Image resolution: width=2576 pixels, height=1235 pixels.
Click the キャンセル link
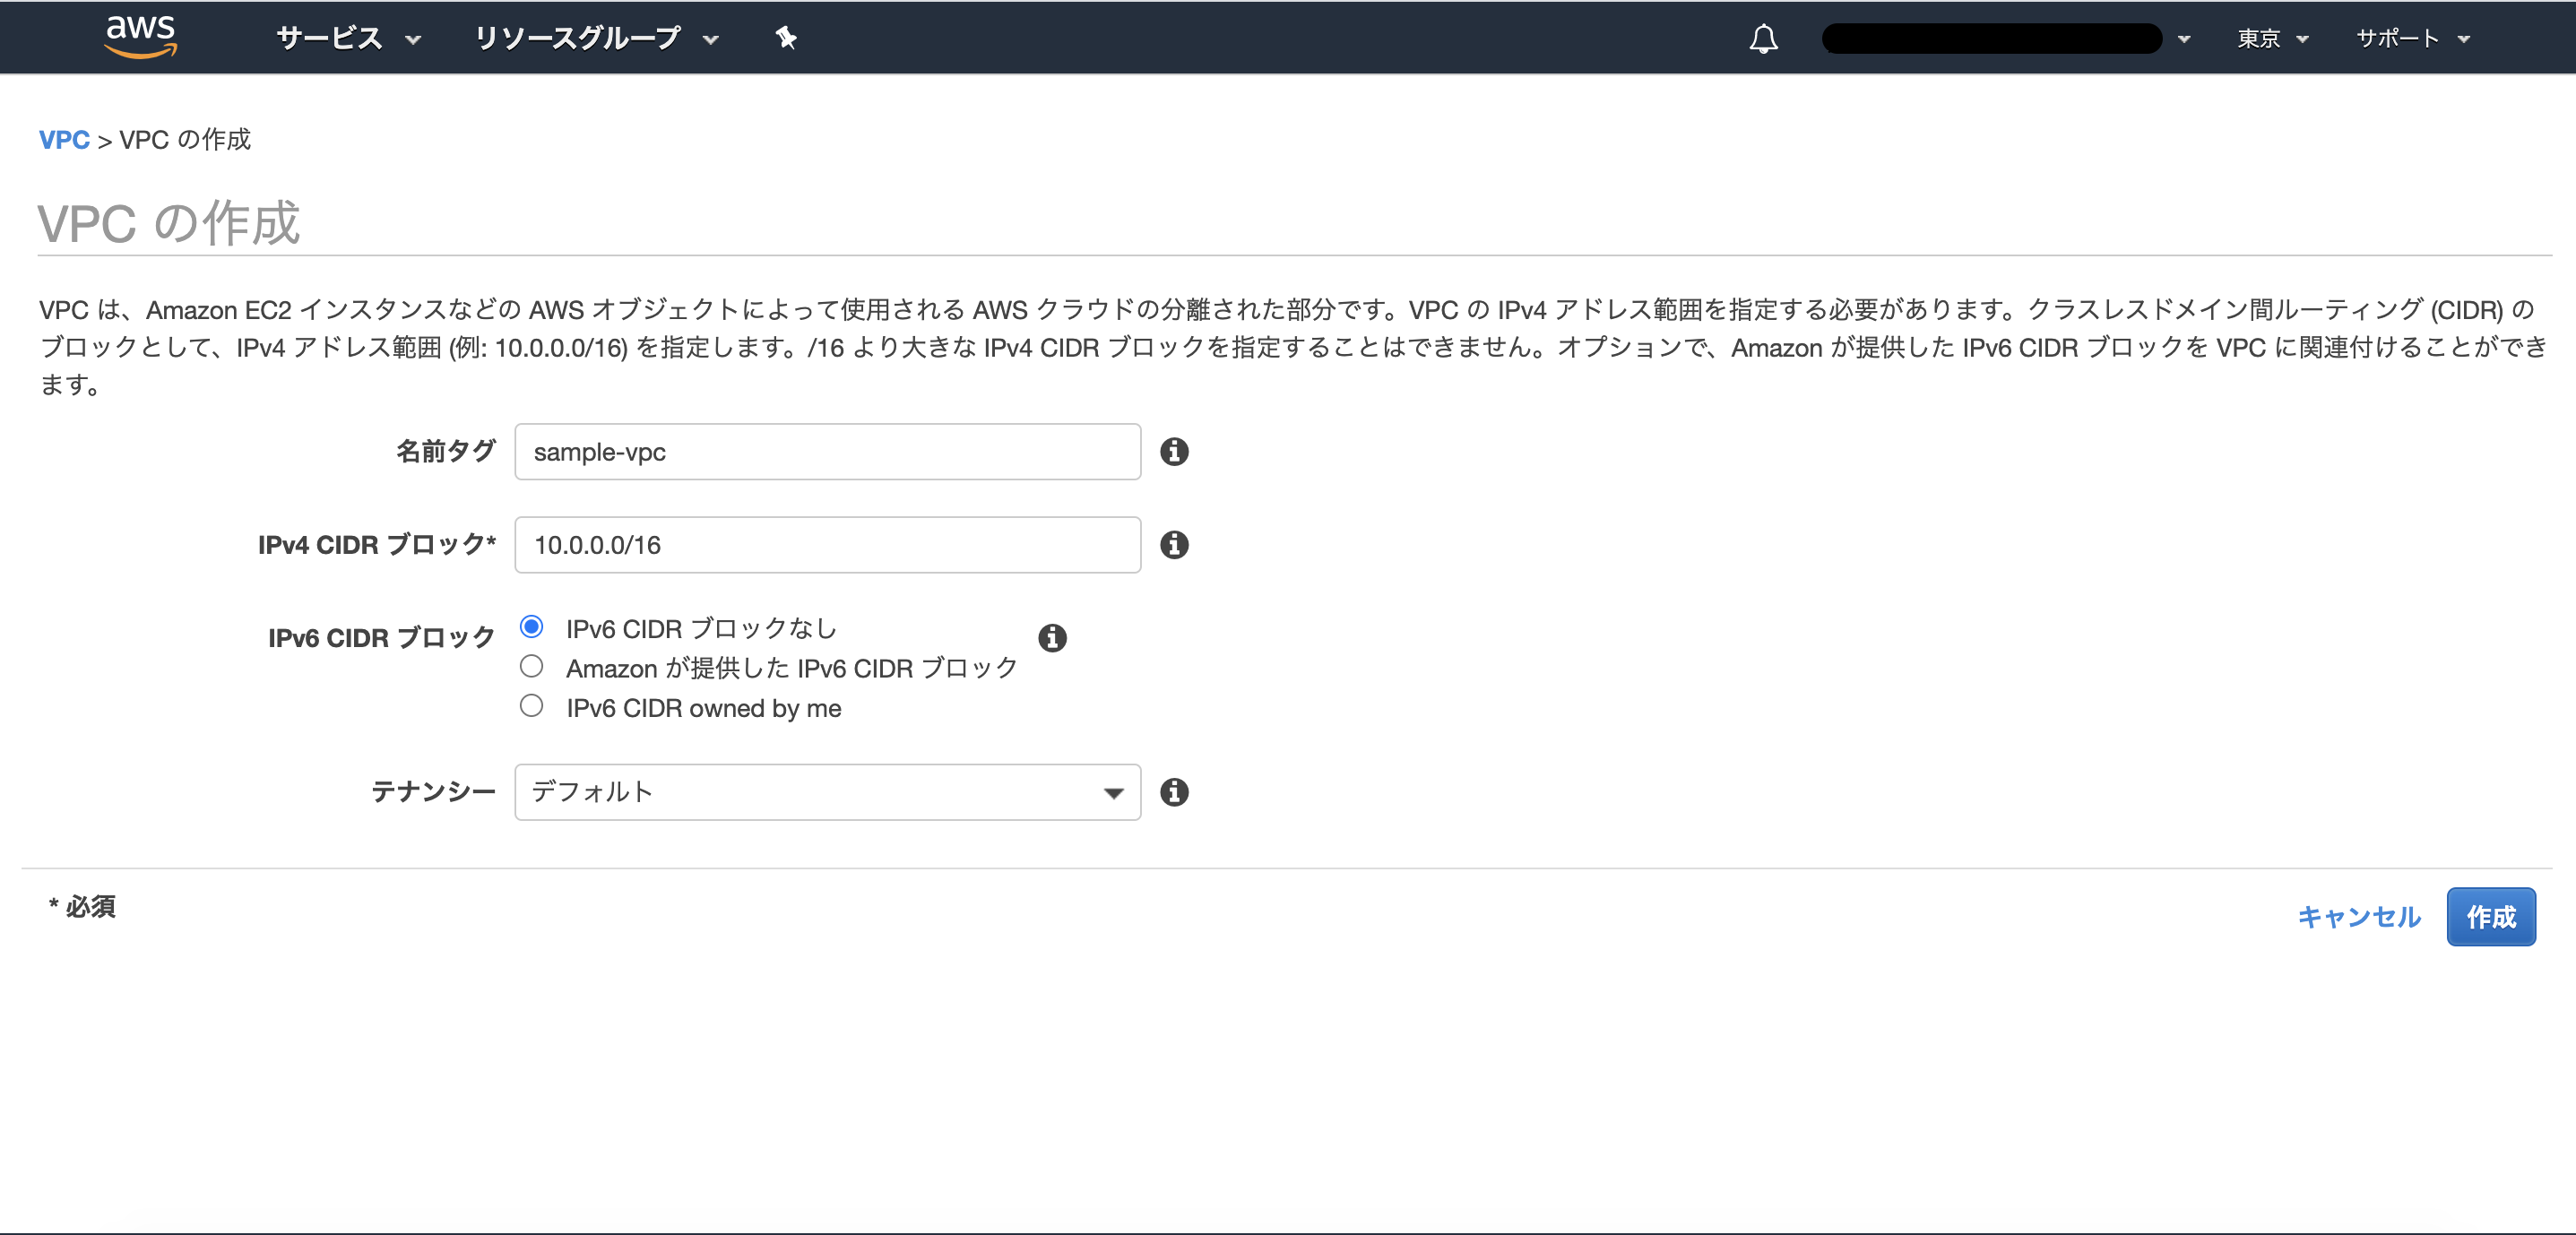(x=2359, y=916)
